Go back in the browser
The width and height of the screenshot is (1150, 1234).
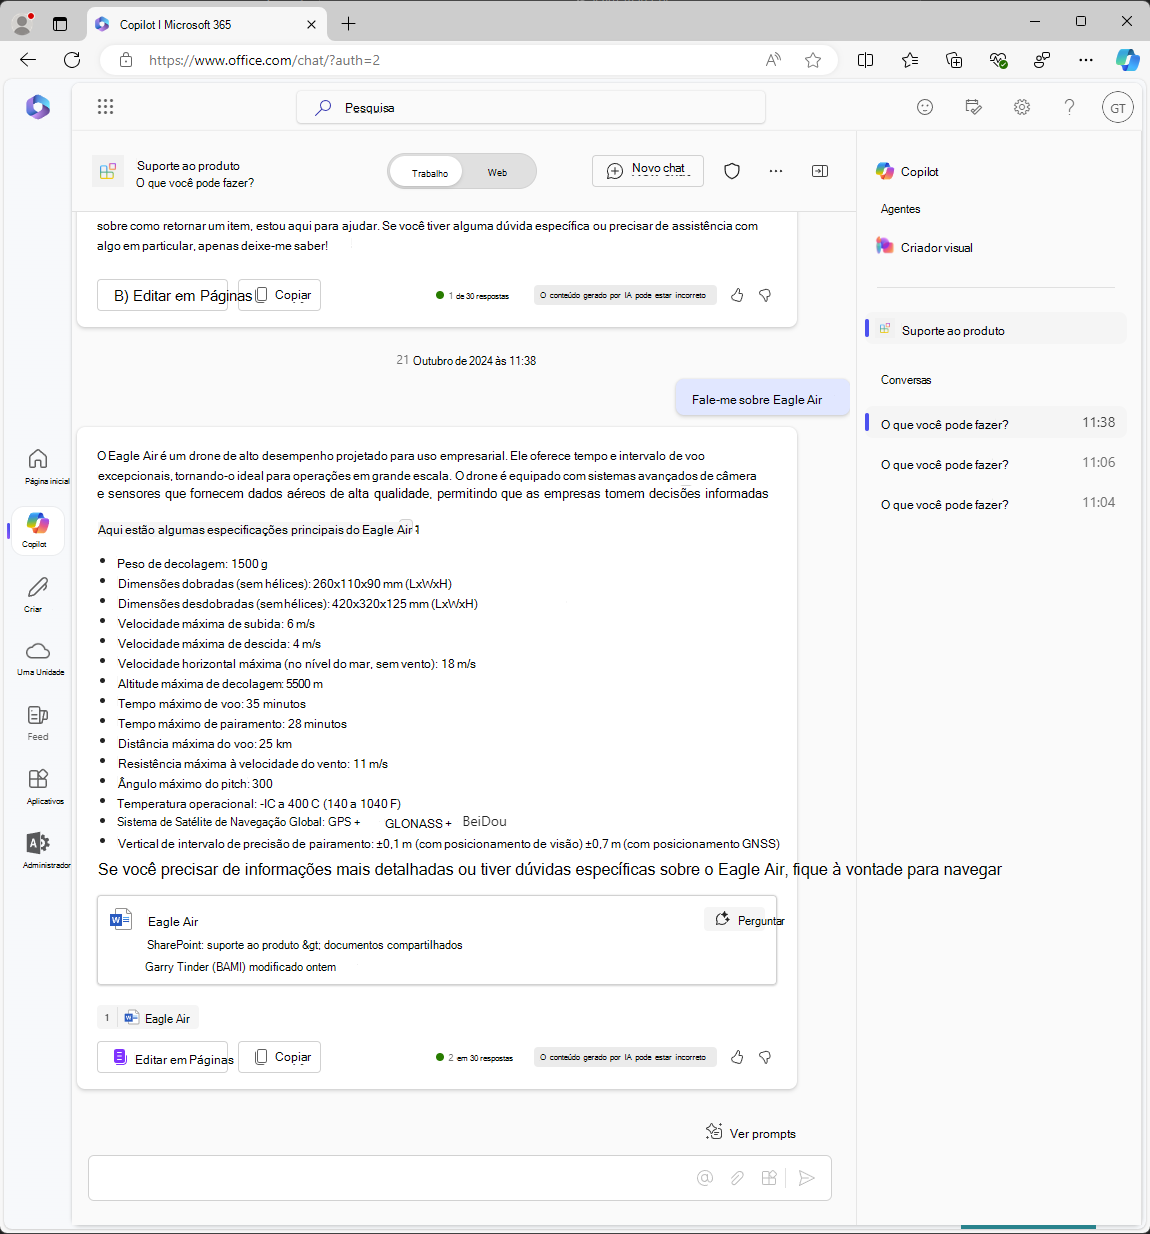(28, 60)
